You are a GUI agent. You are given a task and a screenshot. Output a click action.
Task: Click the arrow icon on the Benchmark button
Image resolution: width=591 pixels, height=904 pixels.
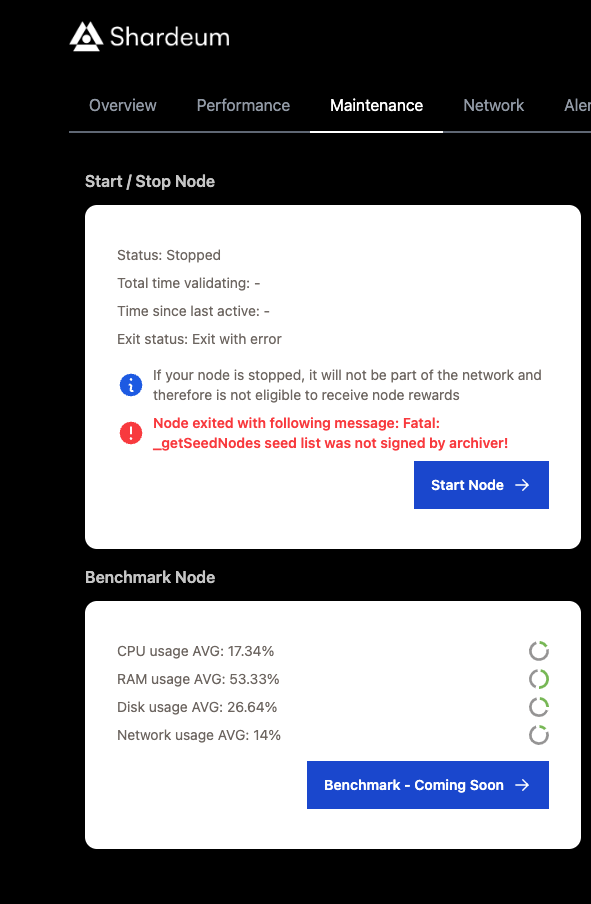pos(524,785)
